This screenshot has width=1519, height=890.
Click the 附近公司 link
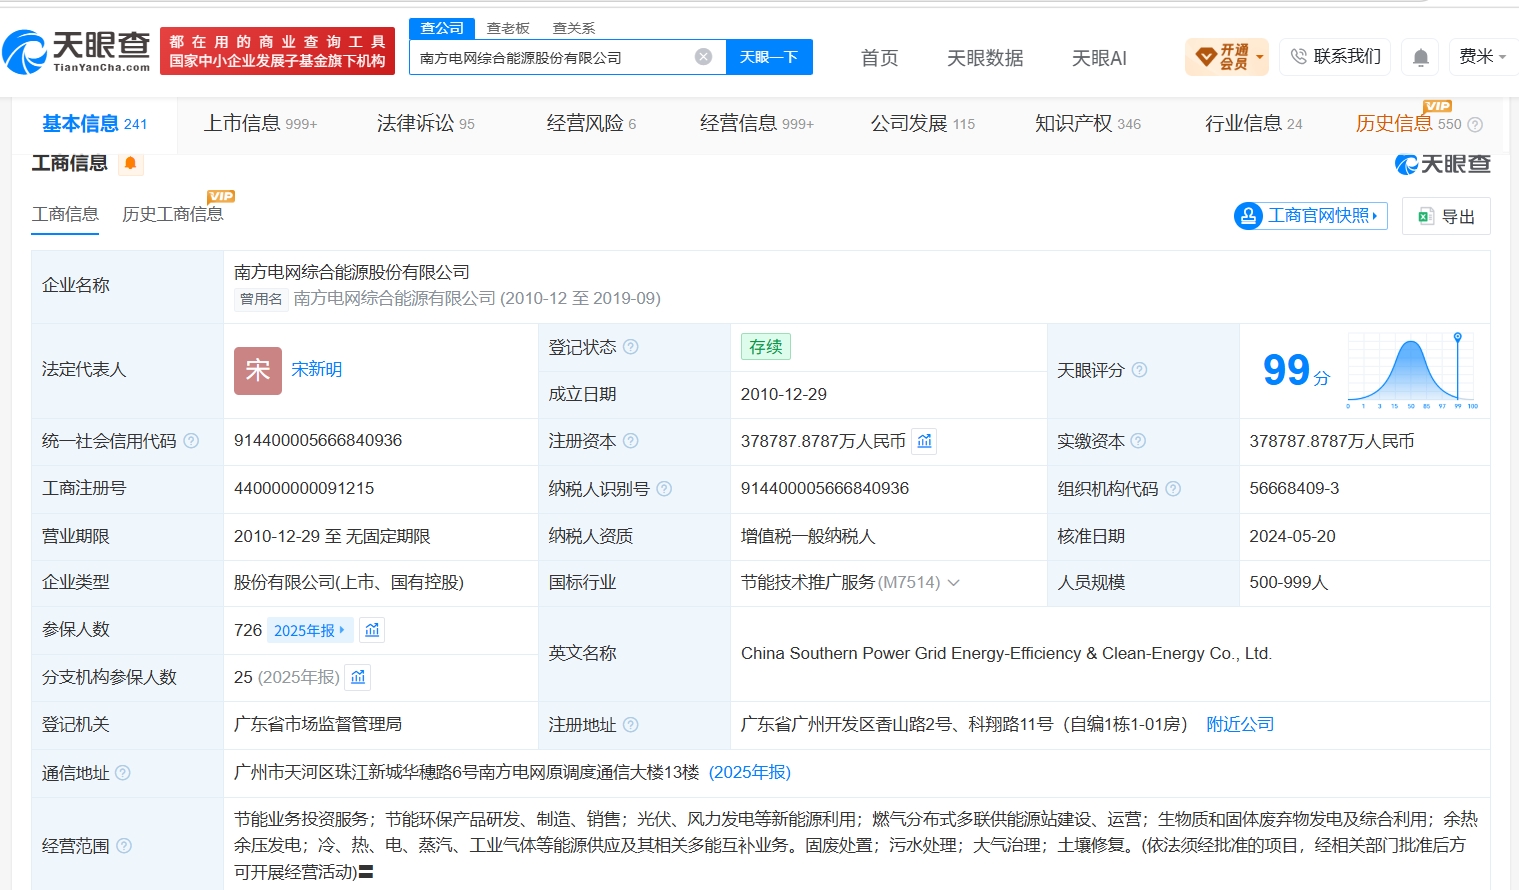[1240, 724]
